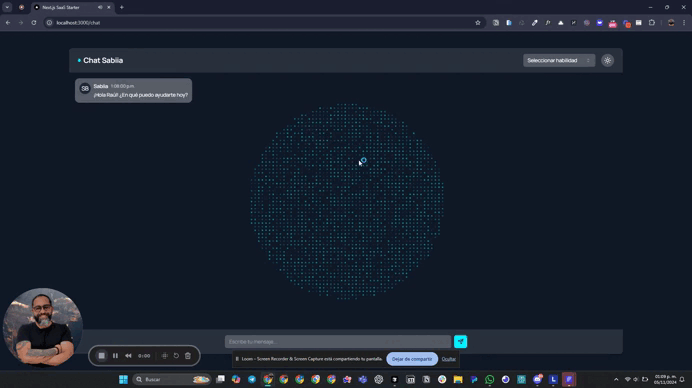The height and width of the screenshot is (388, 692).
Task: Expand the tab search chevron
Action: point(8,8)
